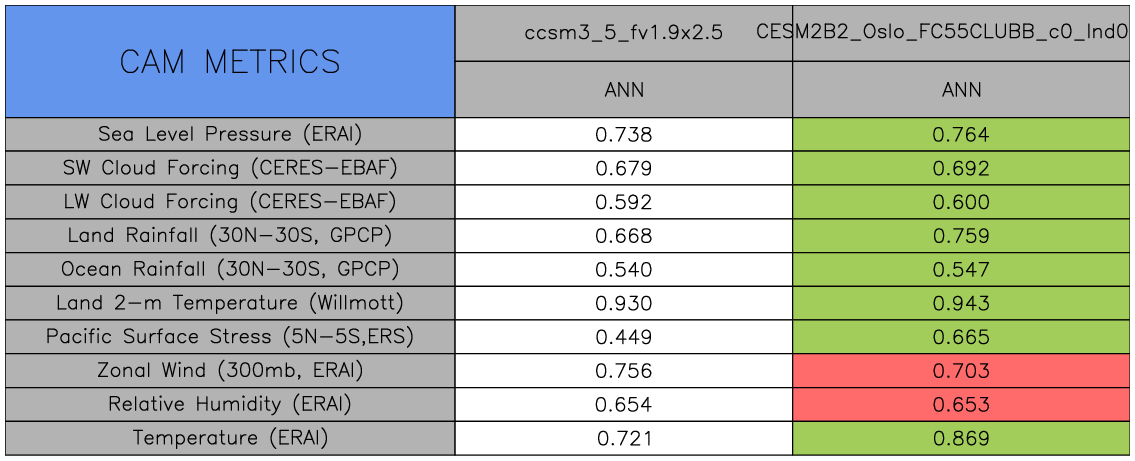The width and height of the screenshot is (1135, 461).
Task: Click the Sea Level Pressure (ERAI) row label
Action: (x=230, y=134)
